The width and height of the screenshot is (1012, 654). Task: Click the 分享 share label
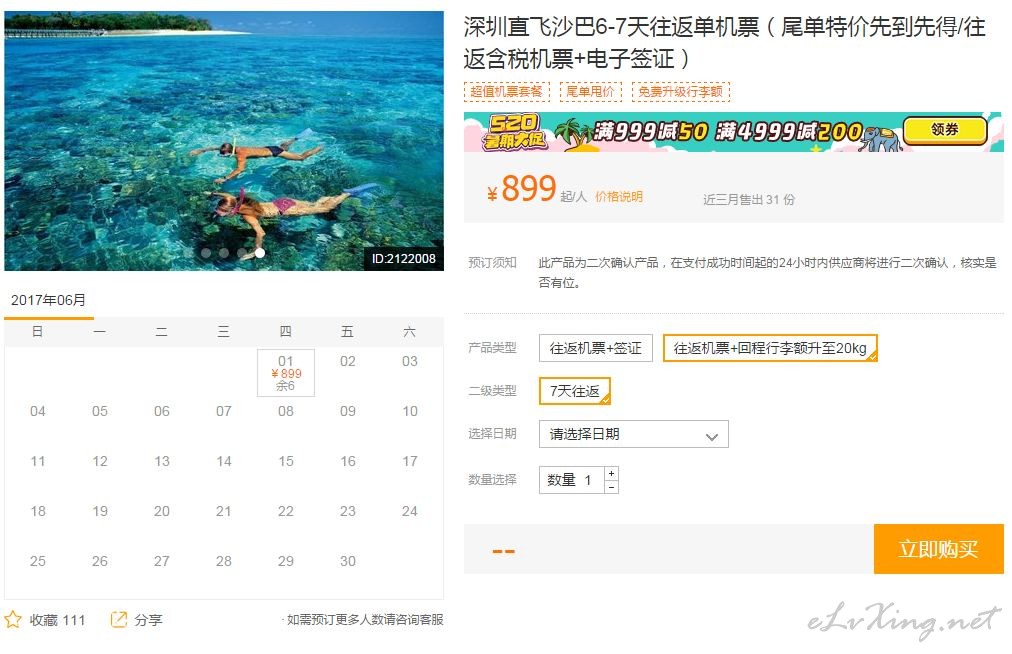[148, 620]
